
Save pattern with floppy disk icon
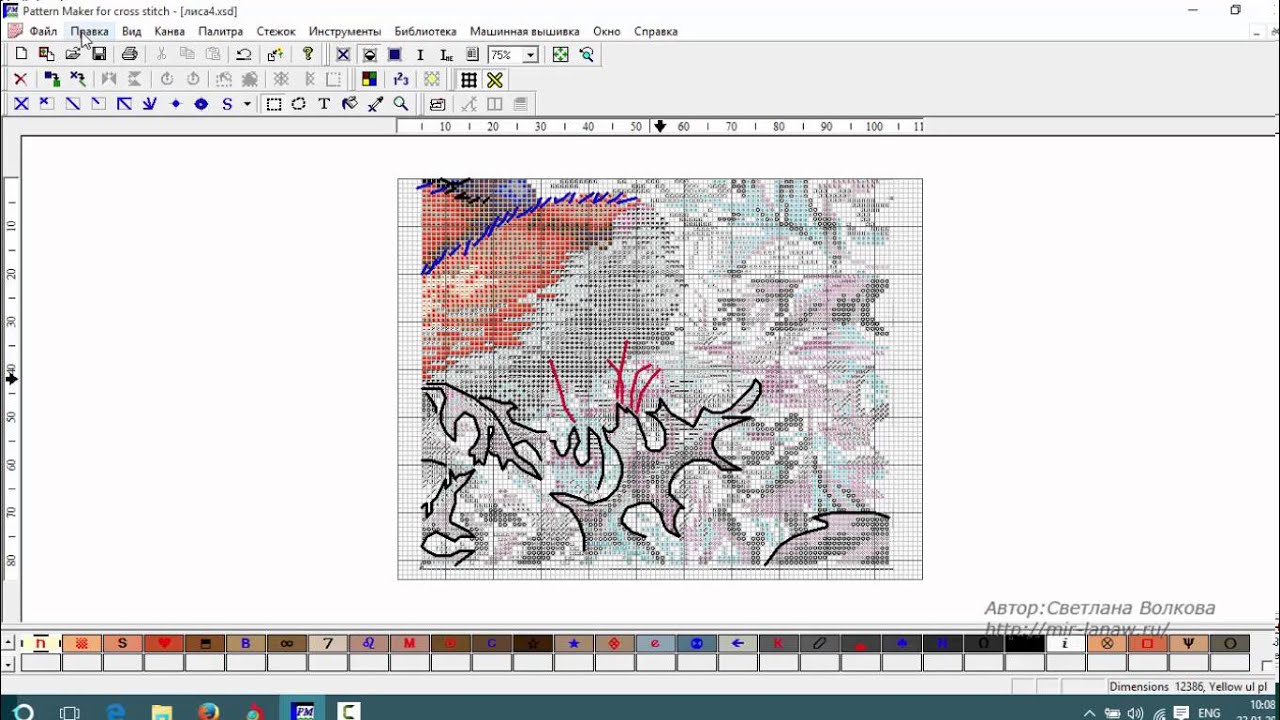[x=99, y=55]
